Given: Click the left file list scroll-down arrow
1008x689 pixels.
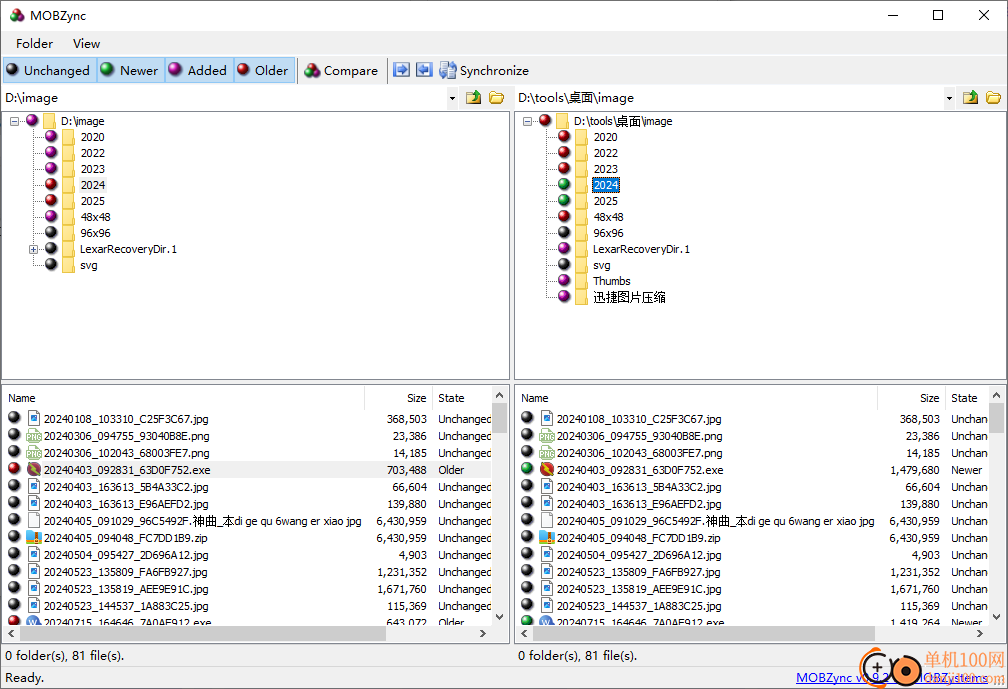Looking at the screenshot, I should (x=500, y=617).
